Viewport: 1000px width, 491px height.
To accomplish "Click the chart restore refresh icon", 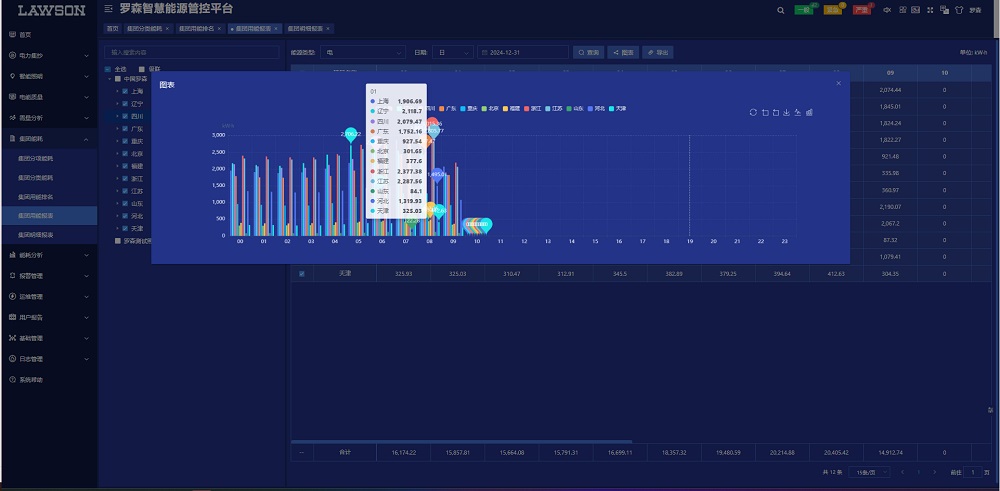I will (753, 112).
